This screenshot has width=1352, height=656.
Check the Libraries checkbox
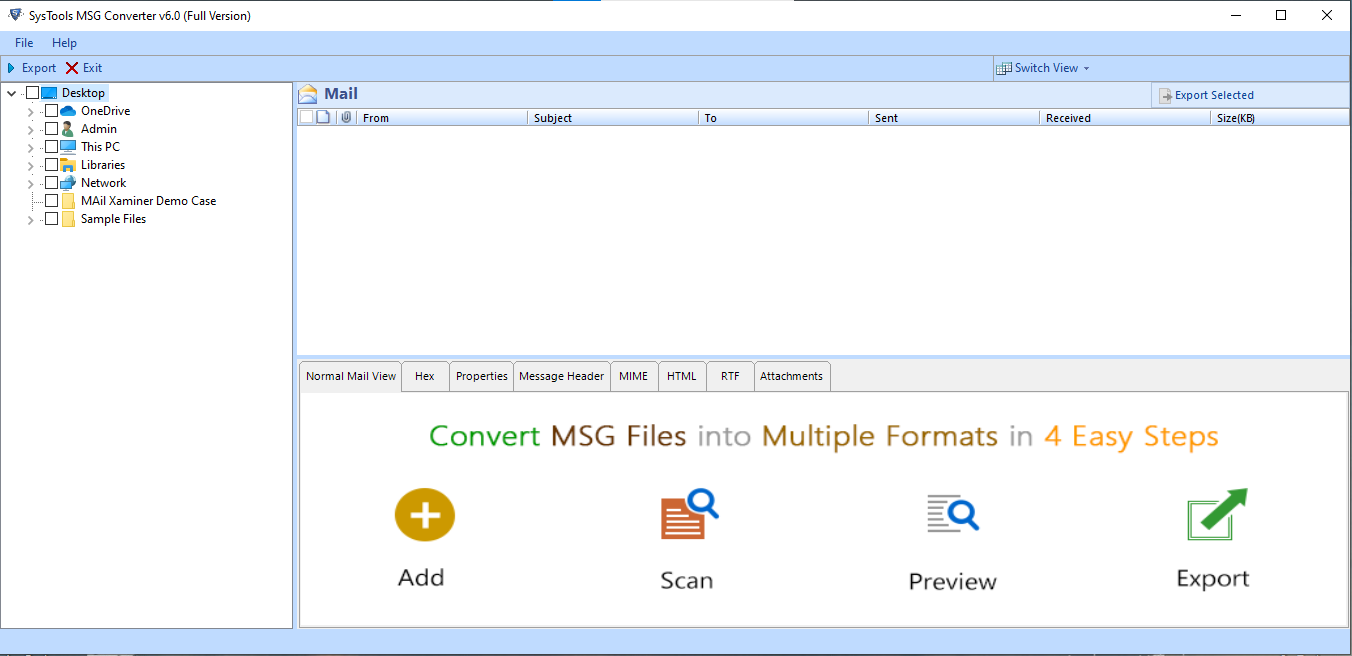coord(51,165)
